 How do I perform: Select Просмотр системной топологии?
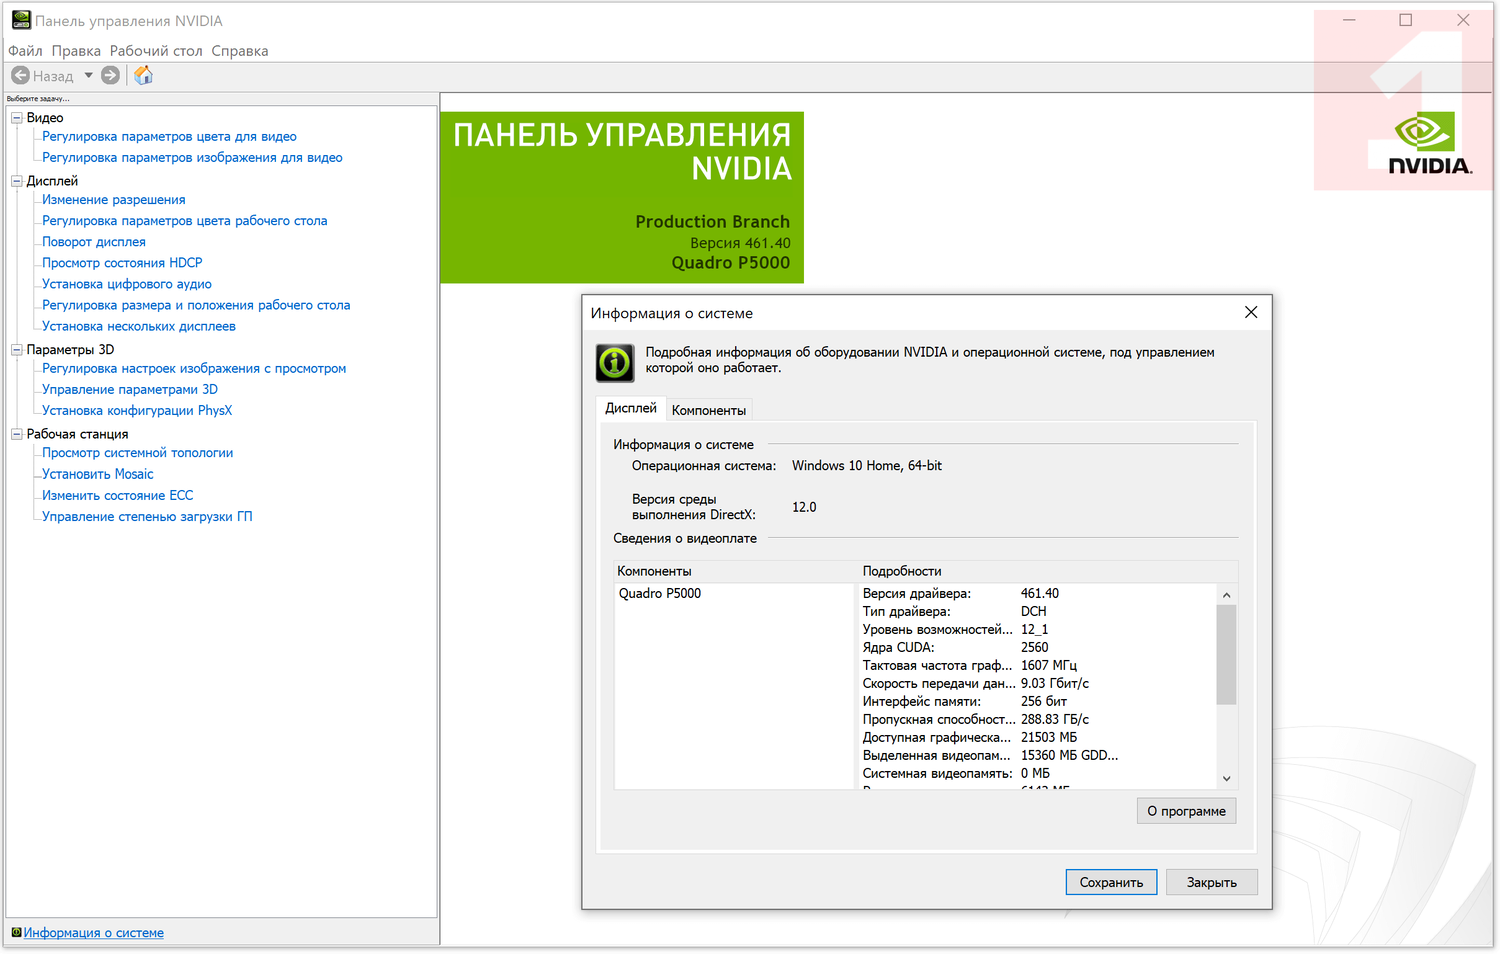(138, 453)
